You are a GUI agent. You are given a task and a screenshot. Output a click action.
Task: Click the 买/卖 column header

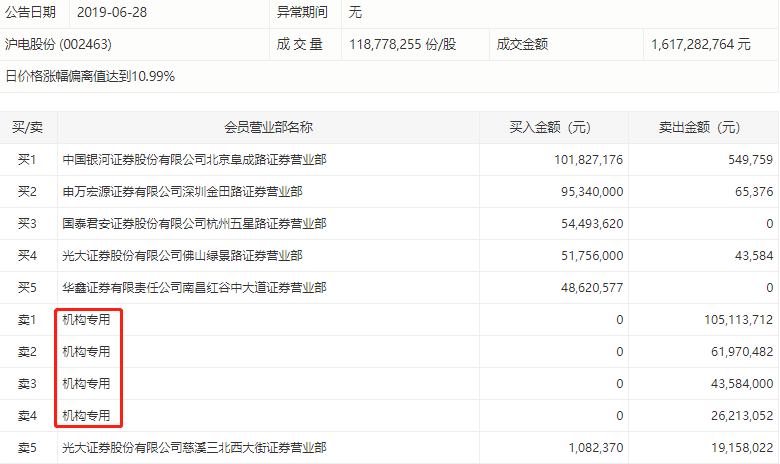coord(27,127)
